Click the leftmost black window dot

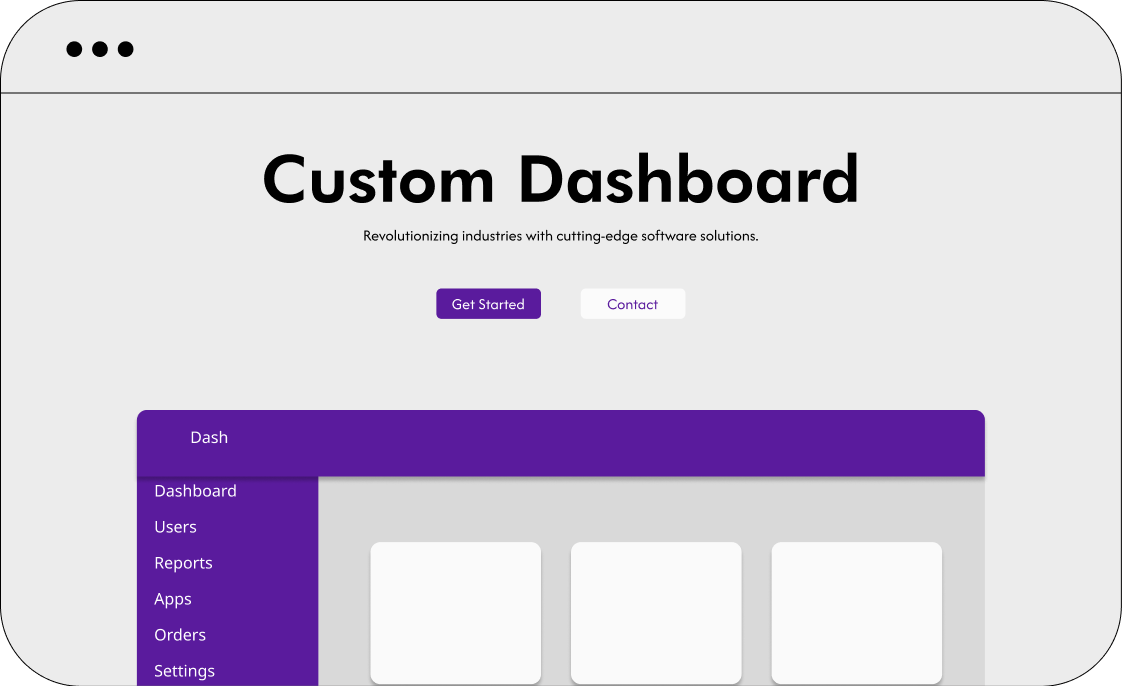[x=74, y=49]
